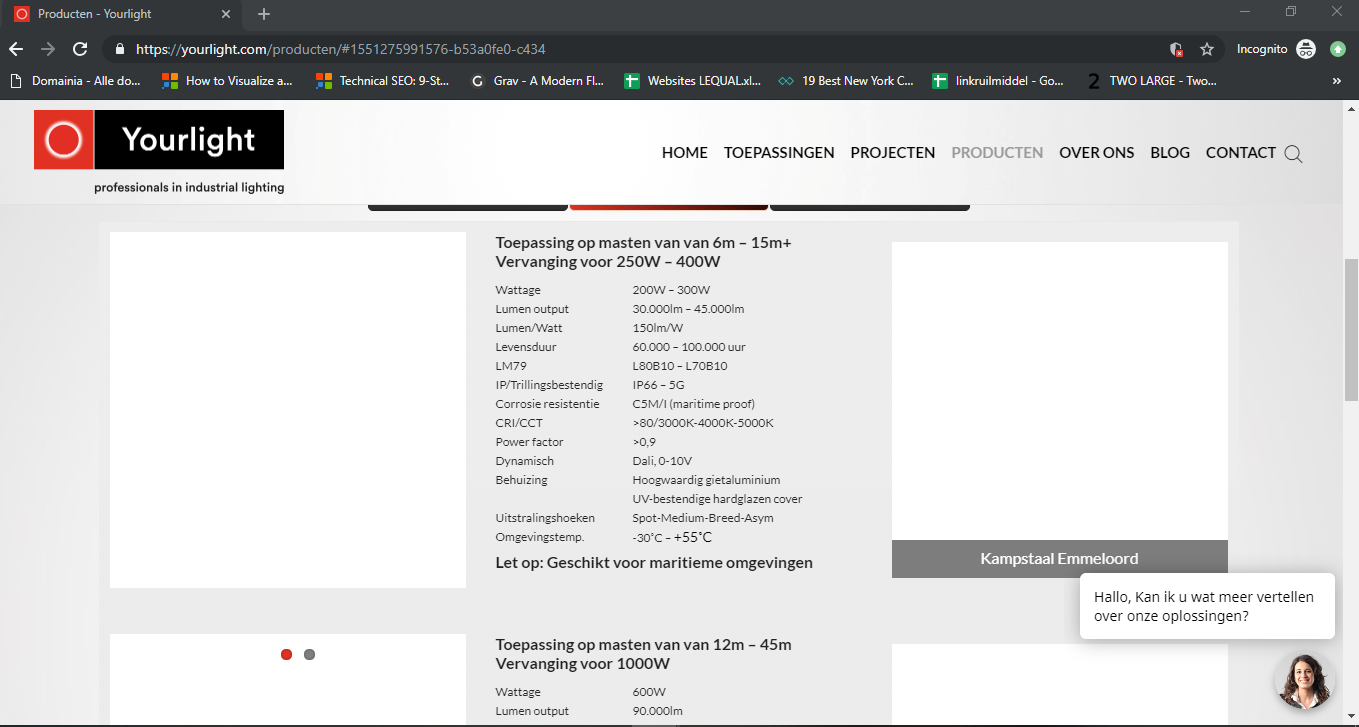1359x727 pixels.
Task: Open the Technical SEO bookmark
Action: [383, 81]
